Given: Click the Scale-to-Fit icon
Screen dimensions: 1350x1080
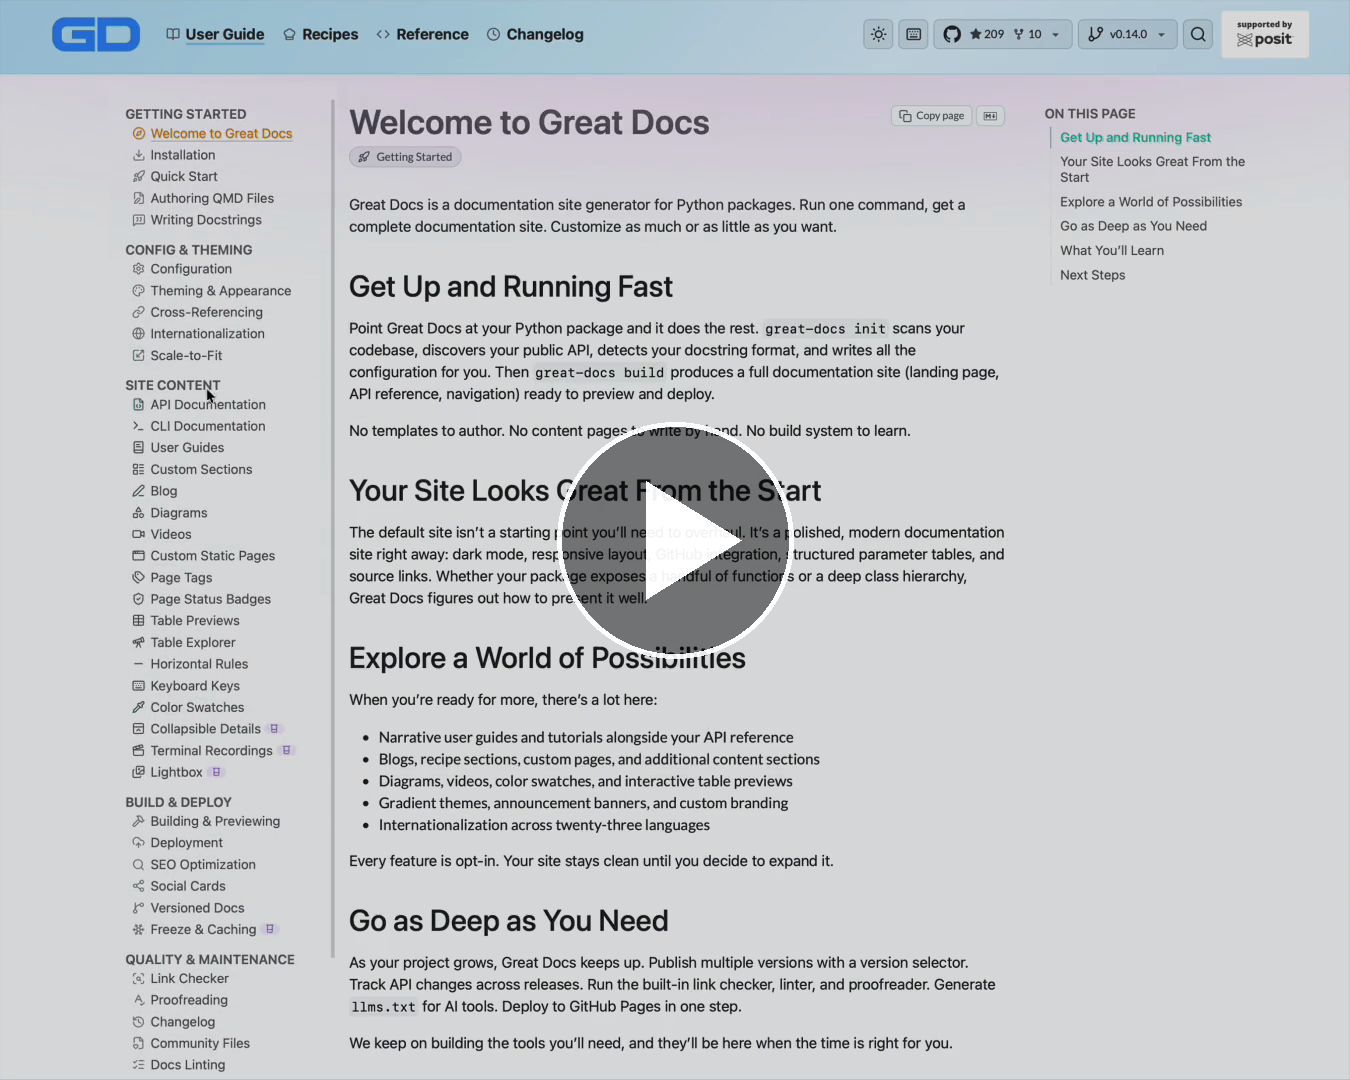Looking at the screenshot, I should point(139,355).
